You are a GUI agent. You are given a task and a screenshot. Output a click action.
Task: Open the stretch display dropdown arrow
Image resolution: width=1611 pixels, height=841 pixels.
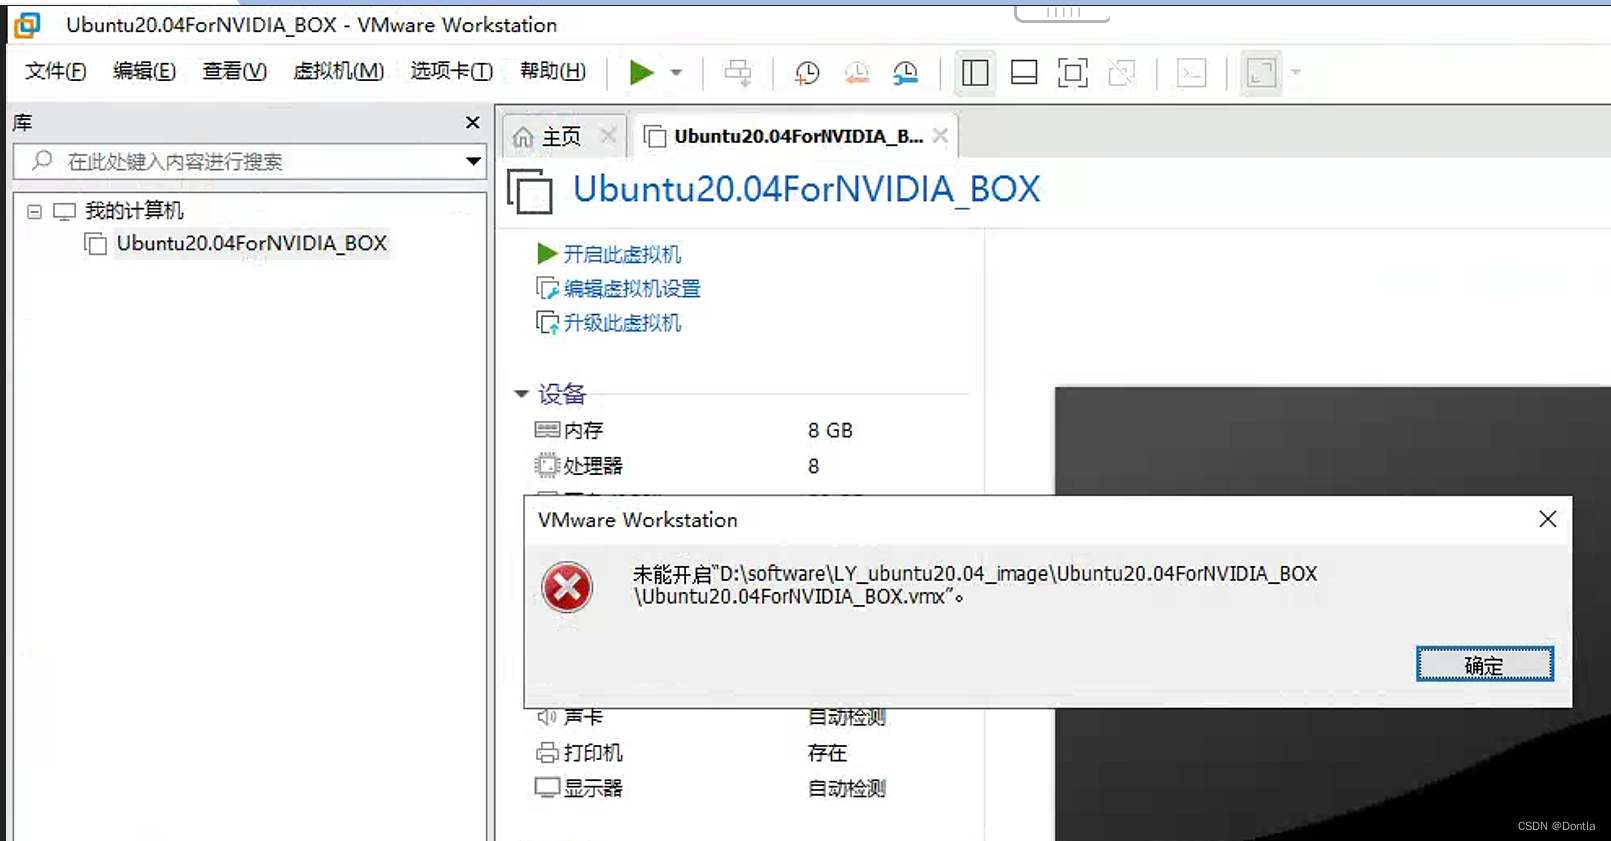(x=1296, y=72)
